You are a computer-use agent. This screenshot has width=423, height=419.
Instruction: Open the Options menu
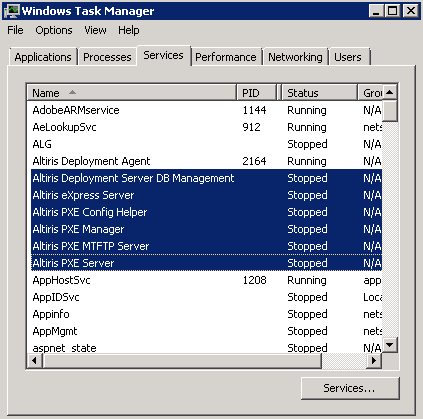[54, 30]
